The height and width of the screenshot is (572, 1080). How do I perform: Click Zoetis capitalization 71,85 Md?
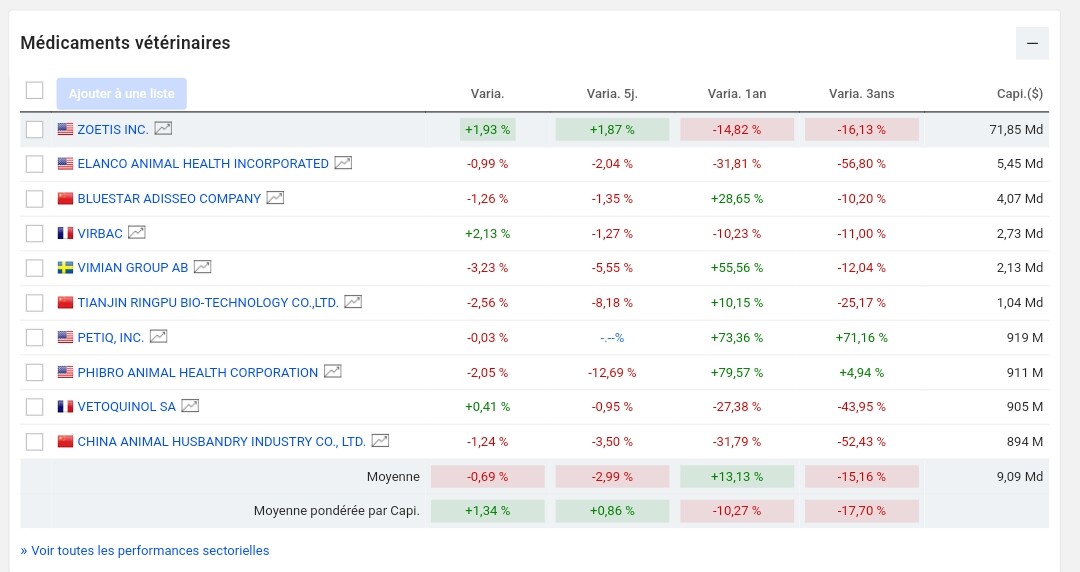[x=1016, y=130]
